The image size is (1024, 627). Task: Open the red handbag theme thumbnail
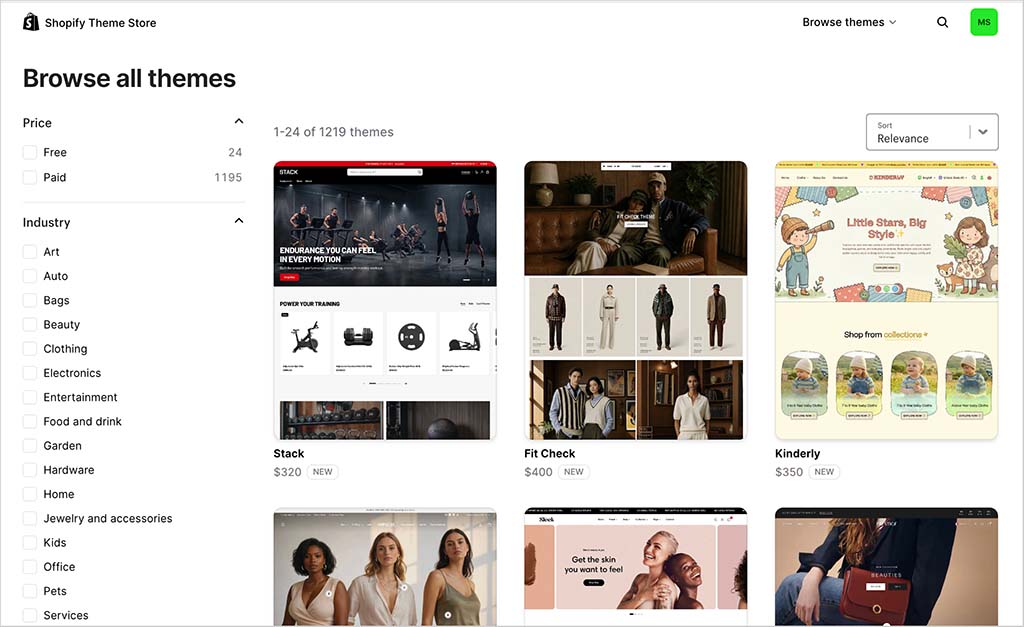[x=886, y=567]
